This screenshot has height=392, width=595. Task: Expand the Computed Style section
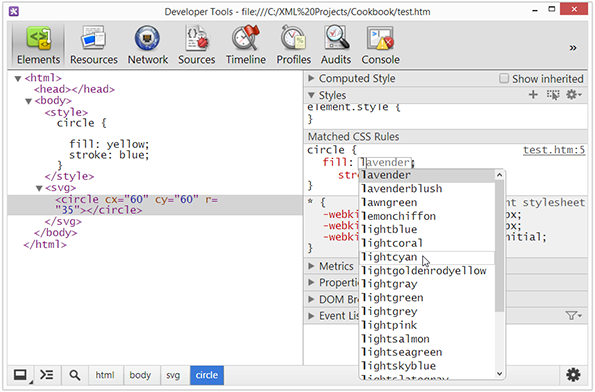click(x=311, y=78)
